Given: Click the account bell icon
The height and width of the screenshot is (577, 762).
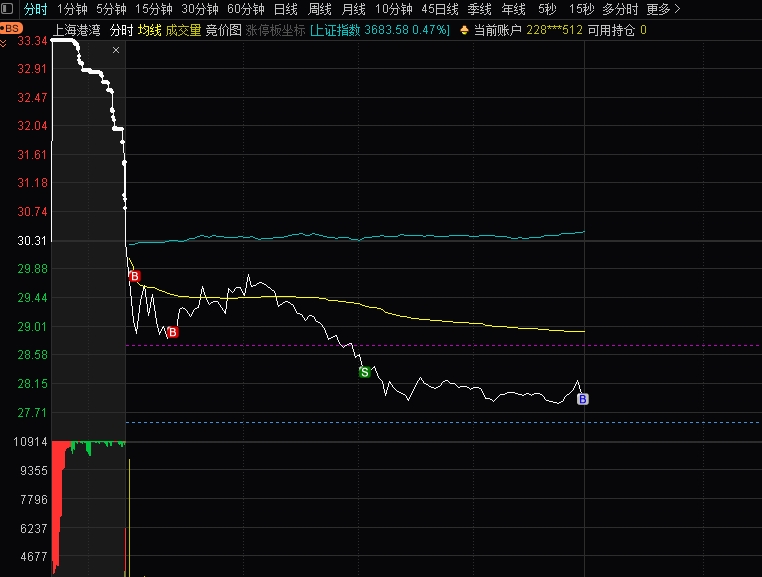Looking at the screenshot, I should click(464, 30).
